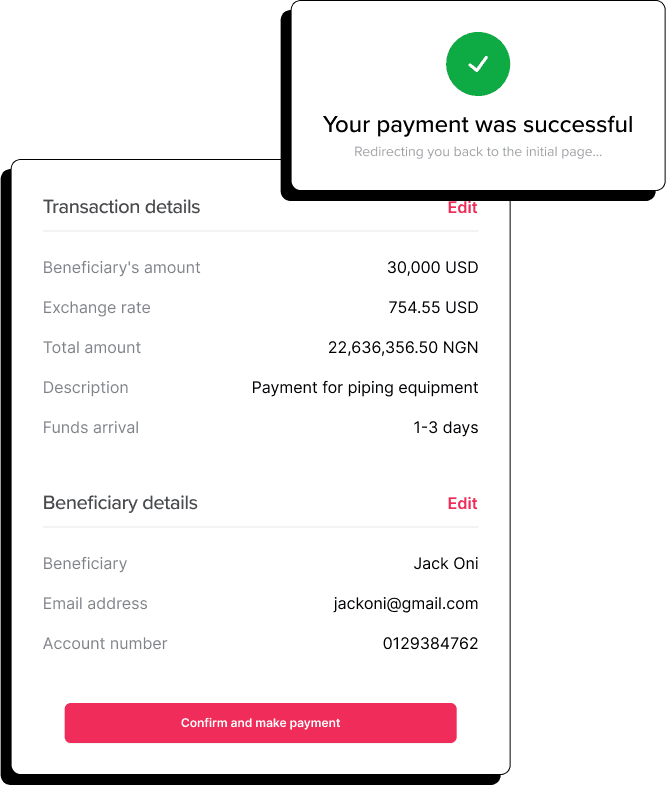
Task: Select the beneficiary name Jack Oni
Action: 446,563
